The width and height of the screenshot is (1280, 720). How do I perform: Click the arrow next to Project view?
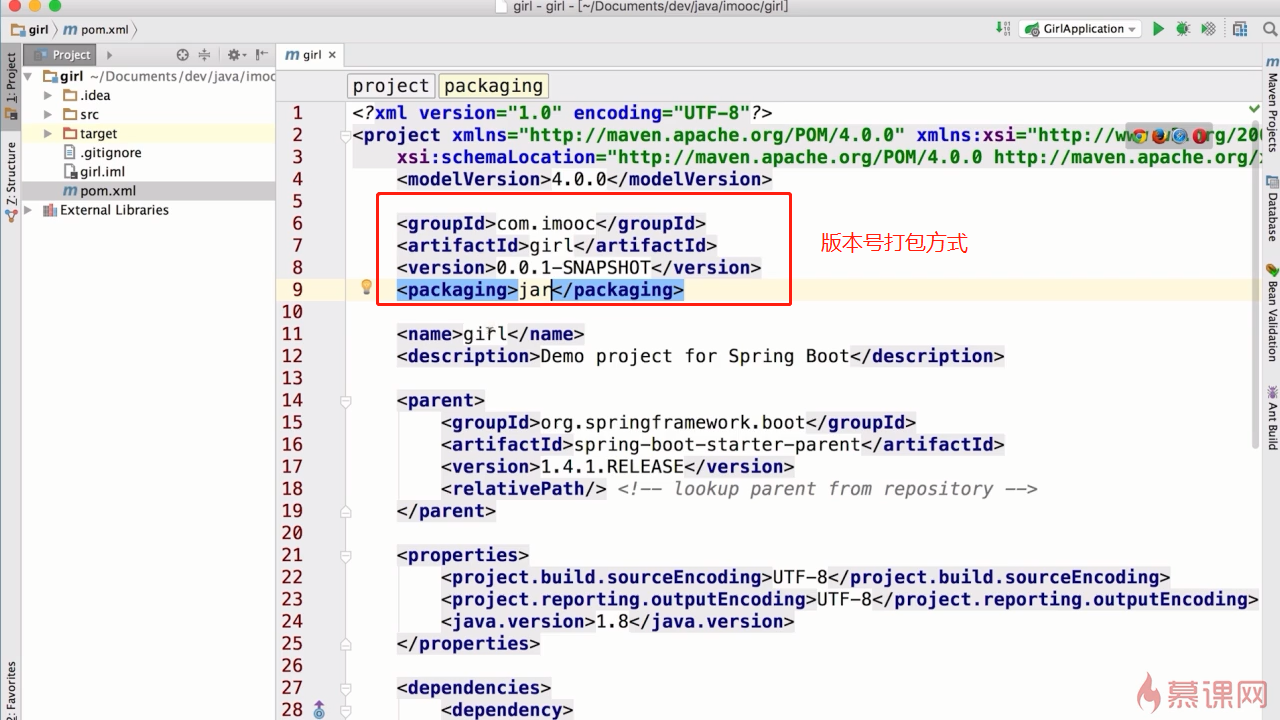[110, 55]
